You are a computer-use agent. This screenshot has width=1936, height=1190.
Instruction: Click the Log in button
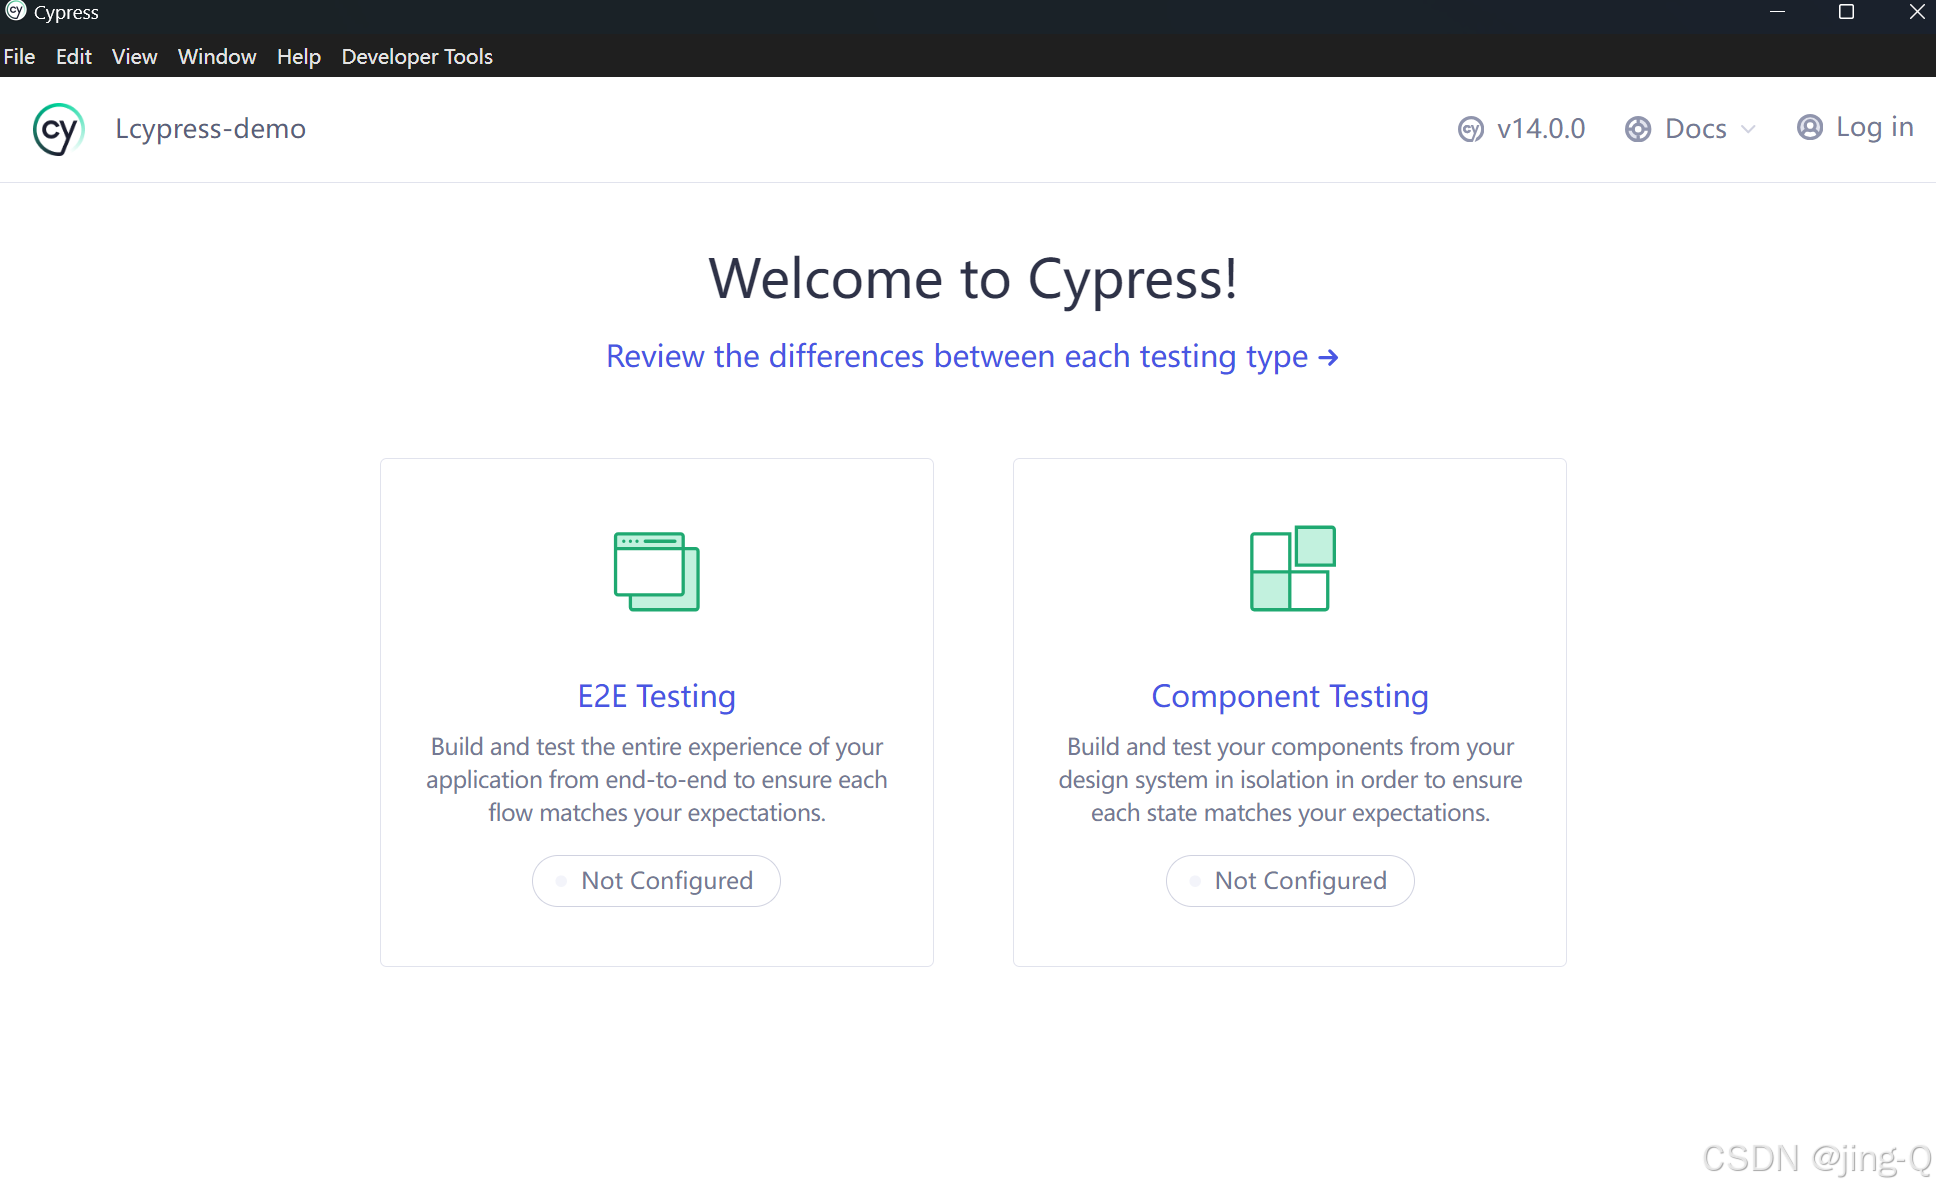pyautogui.click(x=1874, y=127)
